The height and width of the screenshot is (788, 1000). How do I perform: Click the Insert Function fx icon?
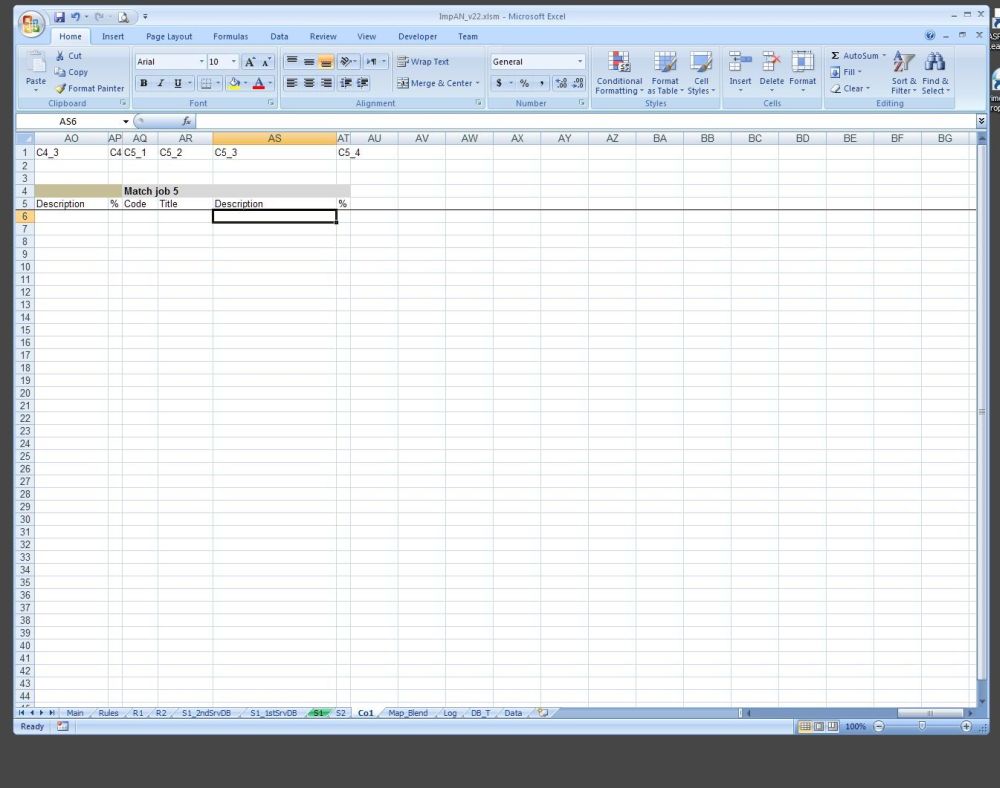coord(186,121)
